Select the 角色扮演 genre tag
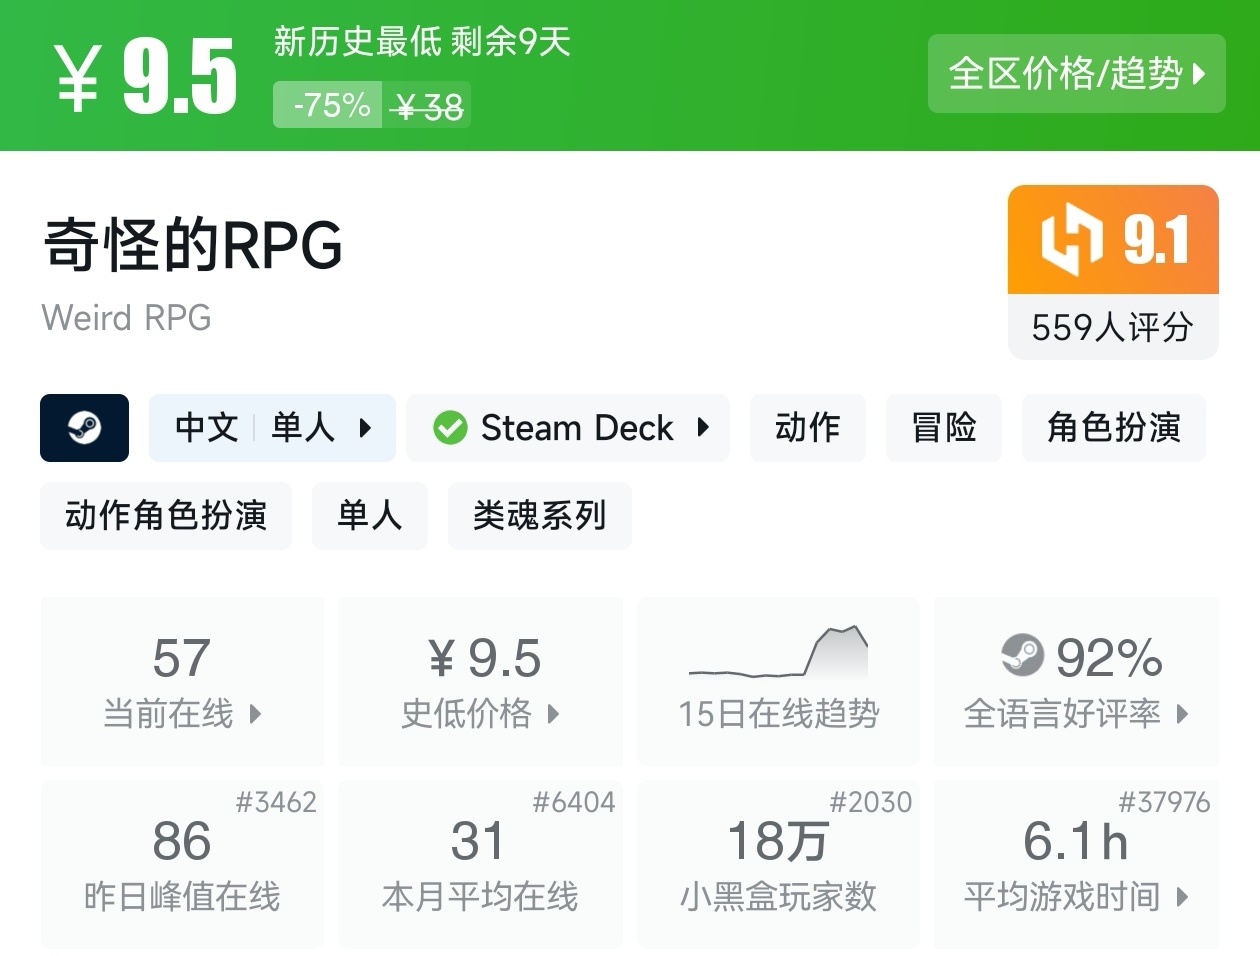This screenshot has width=1260, height=956. (1113, 428)
